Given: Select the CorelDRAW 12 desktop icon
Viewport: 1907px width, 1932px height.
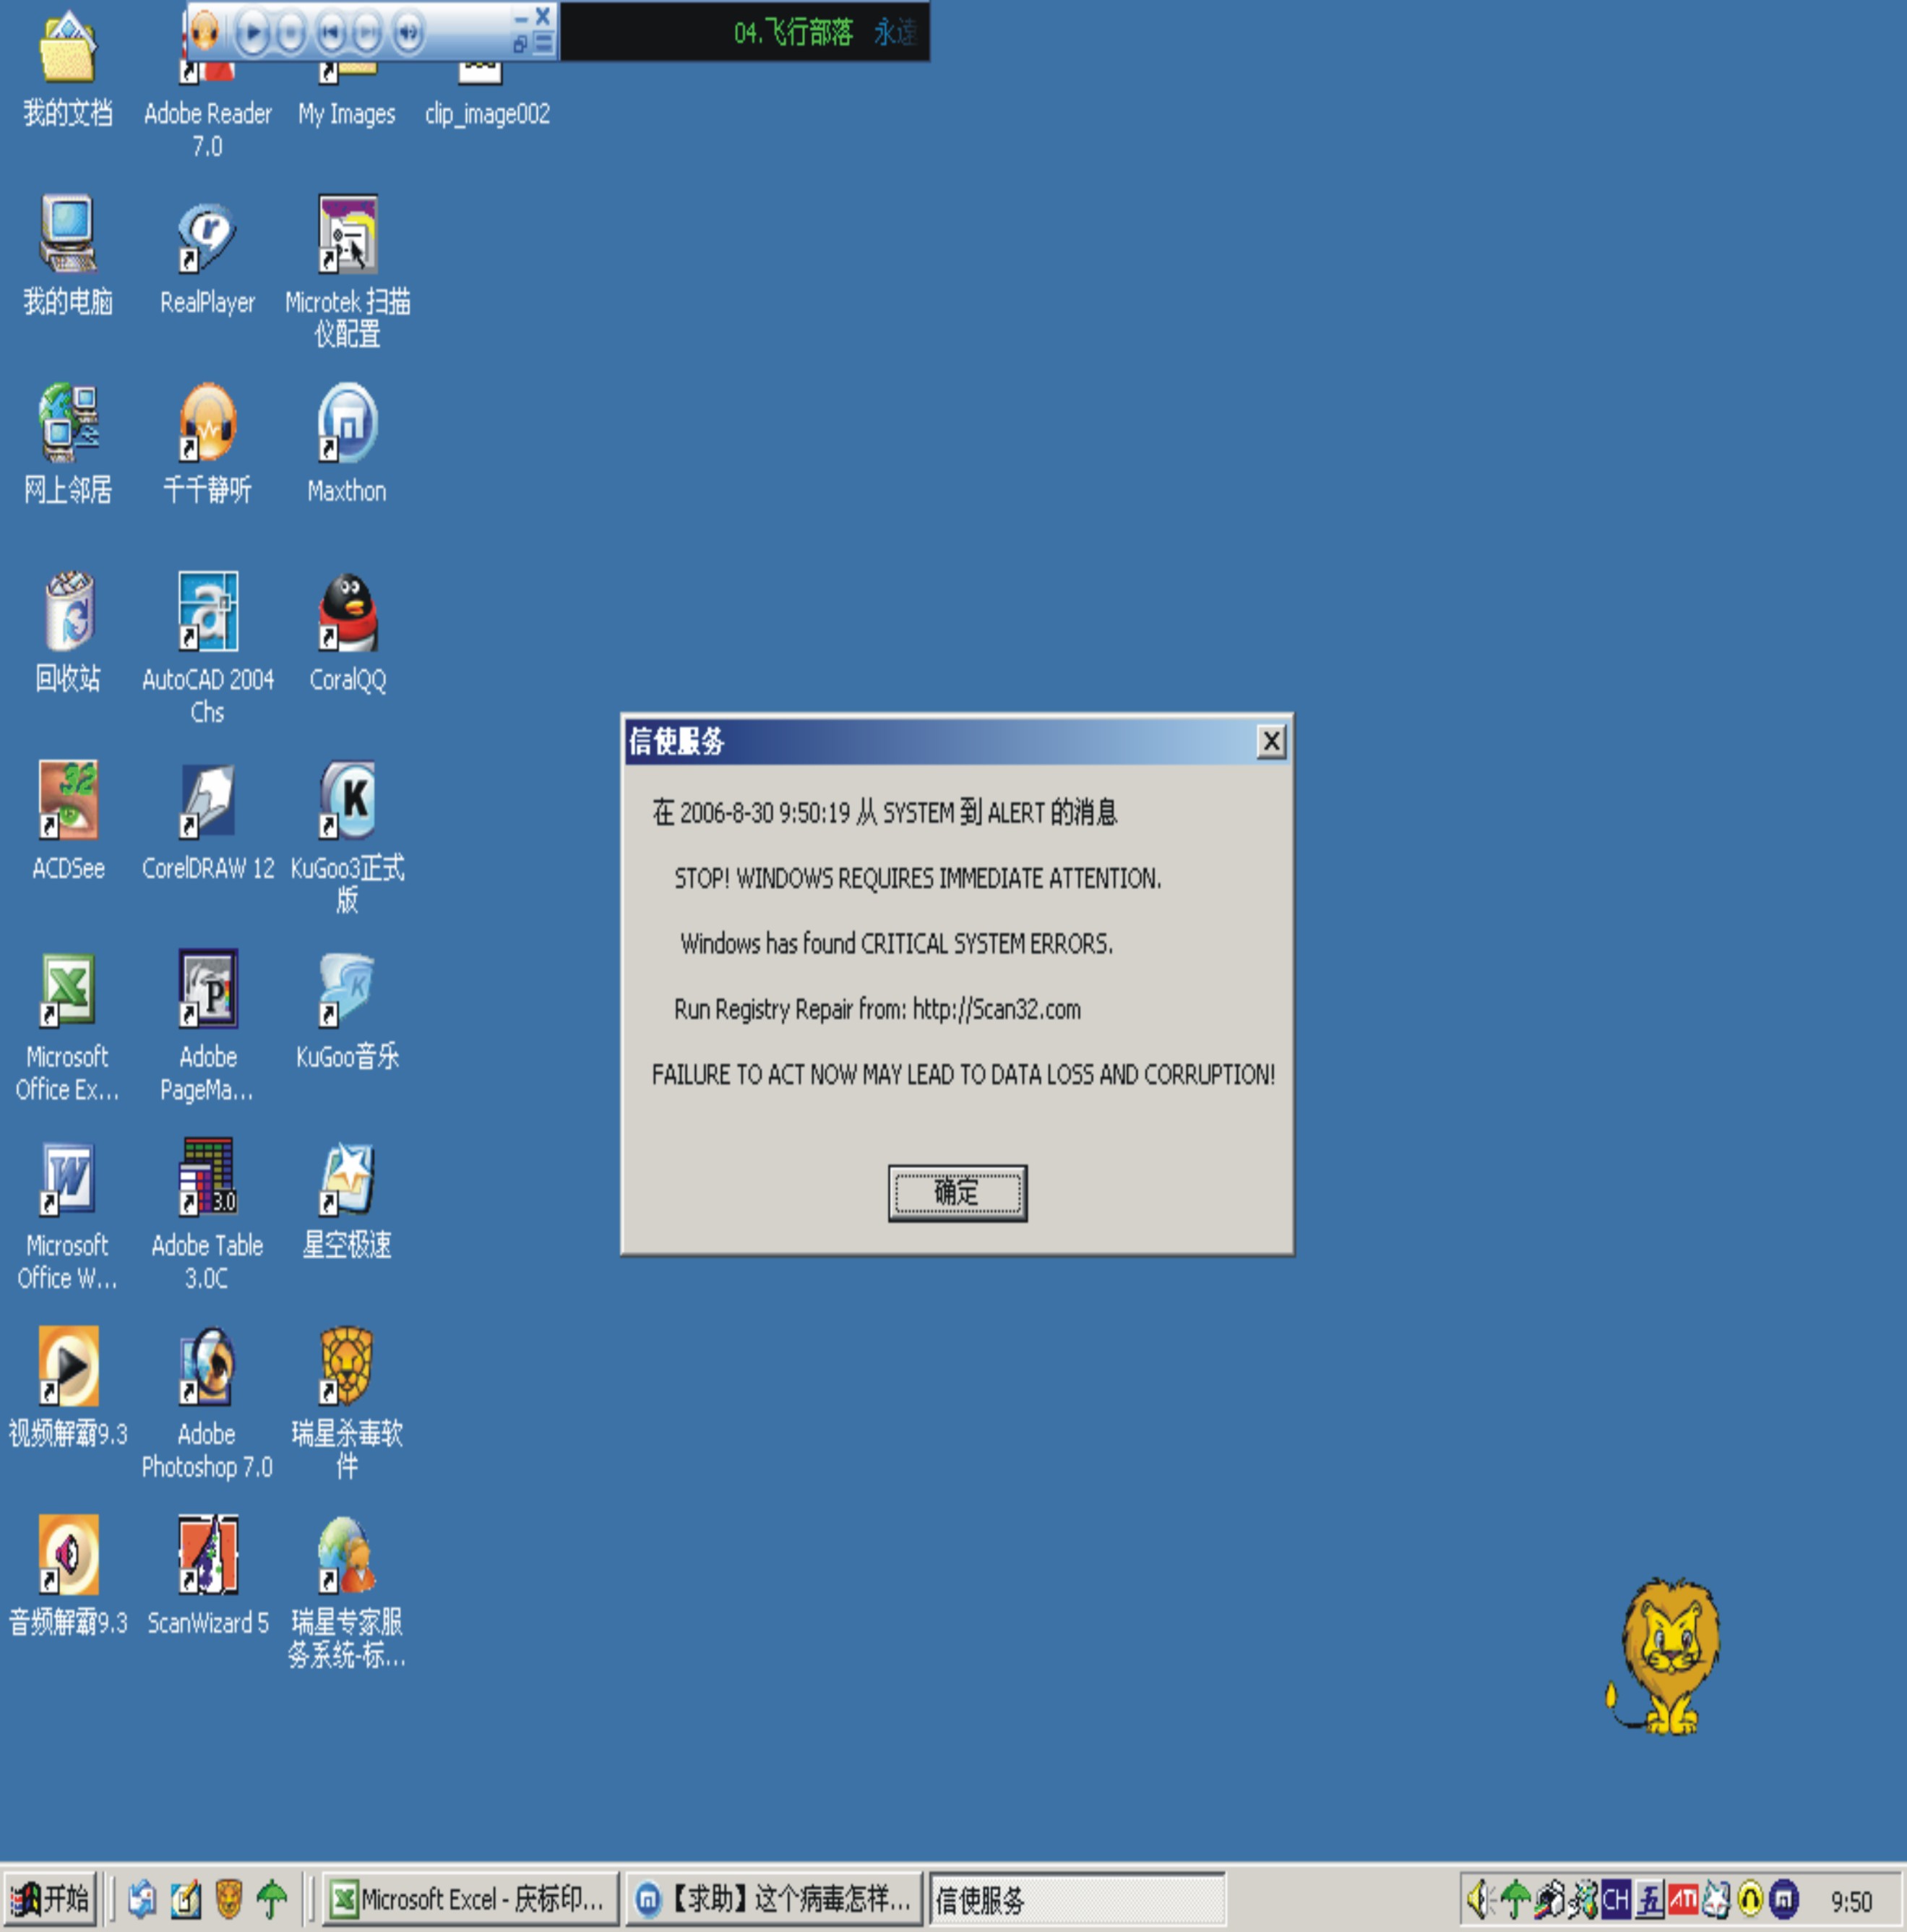Looking at the screenshot, I should tap(207, 801).
